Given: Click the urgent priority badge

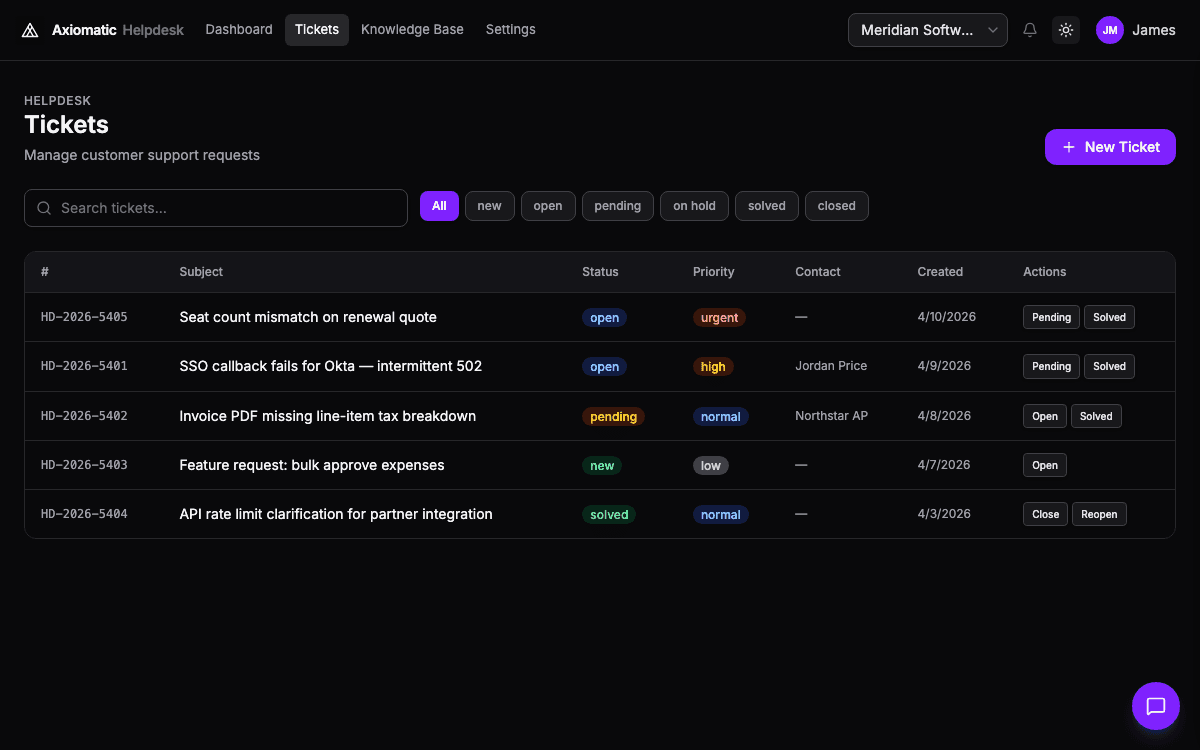Looking at the screenshot, I should 719,316.
